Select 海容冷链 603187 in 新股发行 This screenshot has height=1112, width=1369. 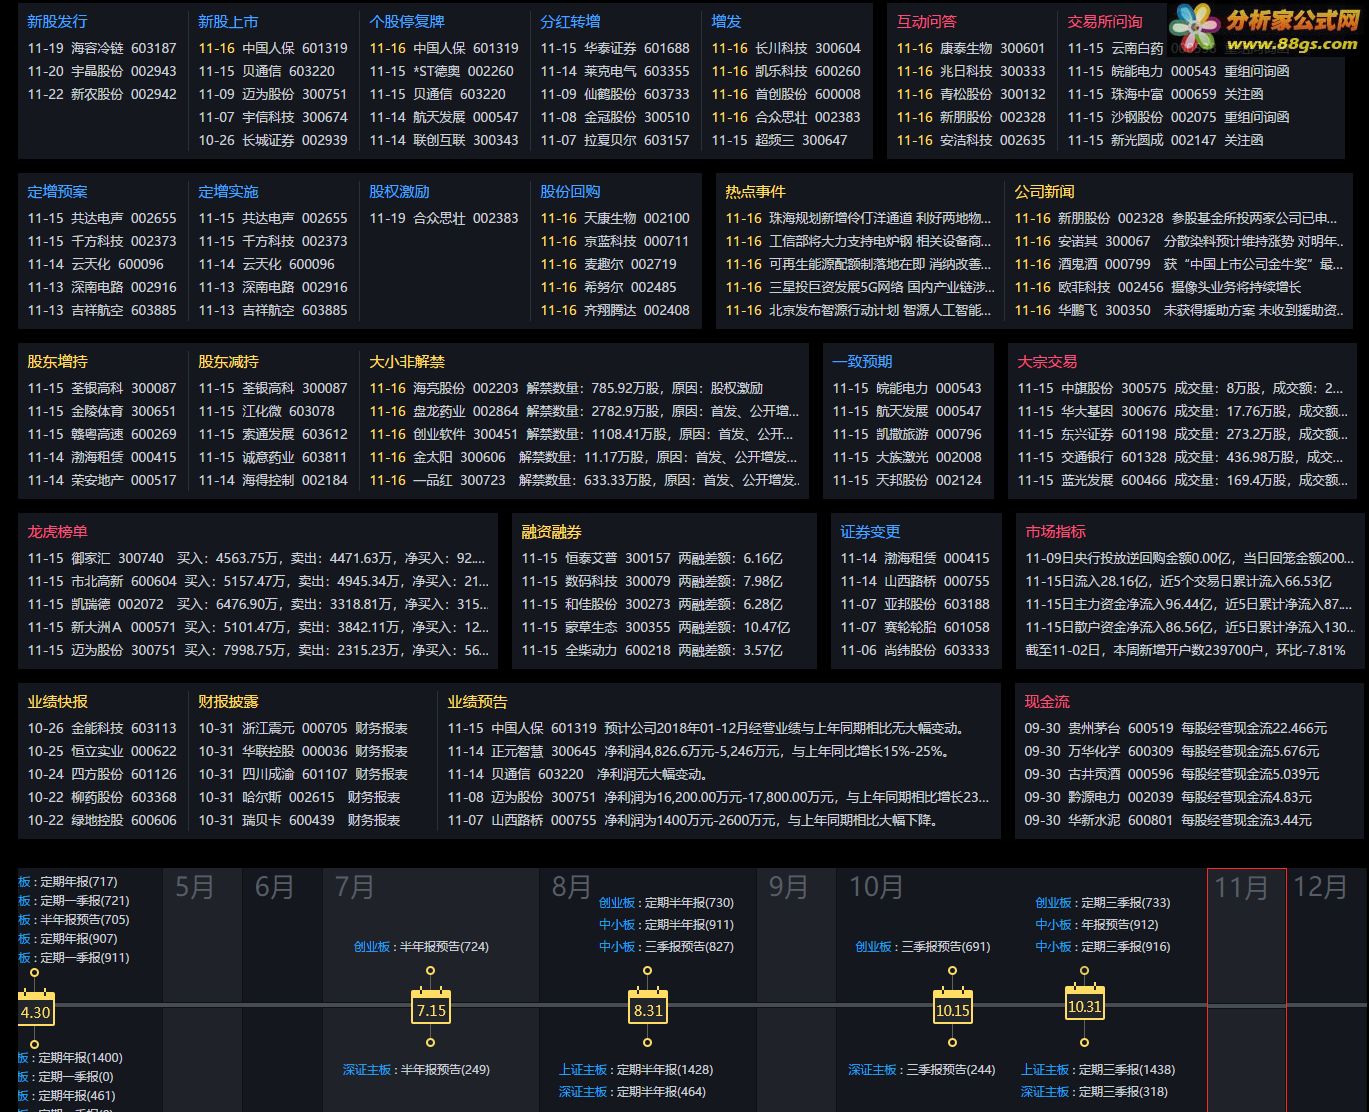point(102,48)
